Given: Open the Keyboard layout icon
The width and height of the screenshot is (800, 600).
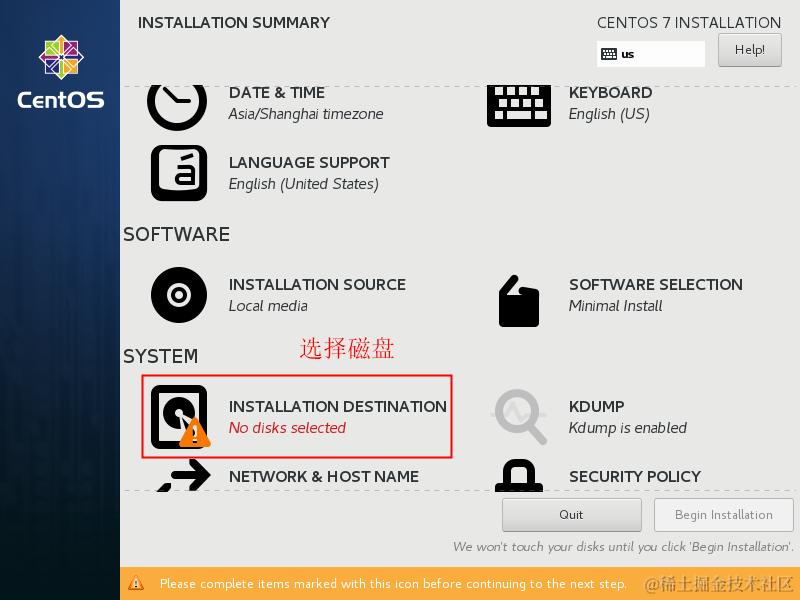Looking at the screenshot, I should click(x=519, y=106).
